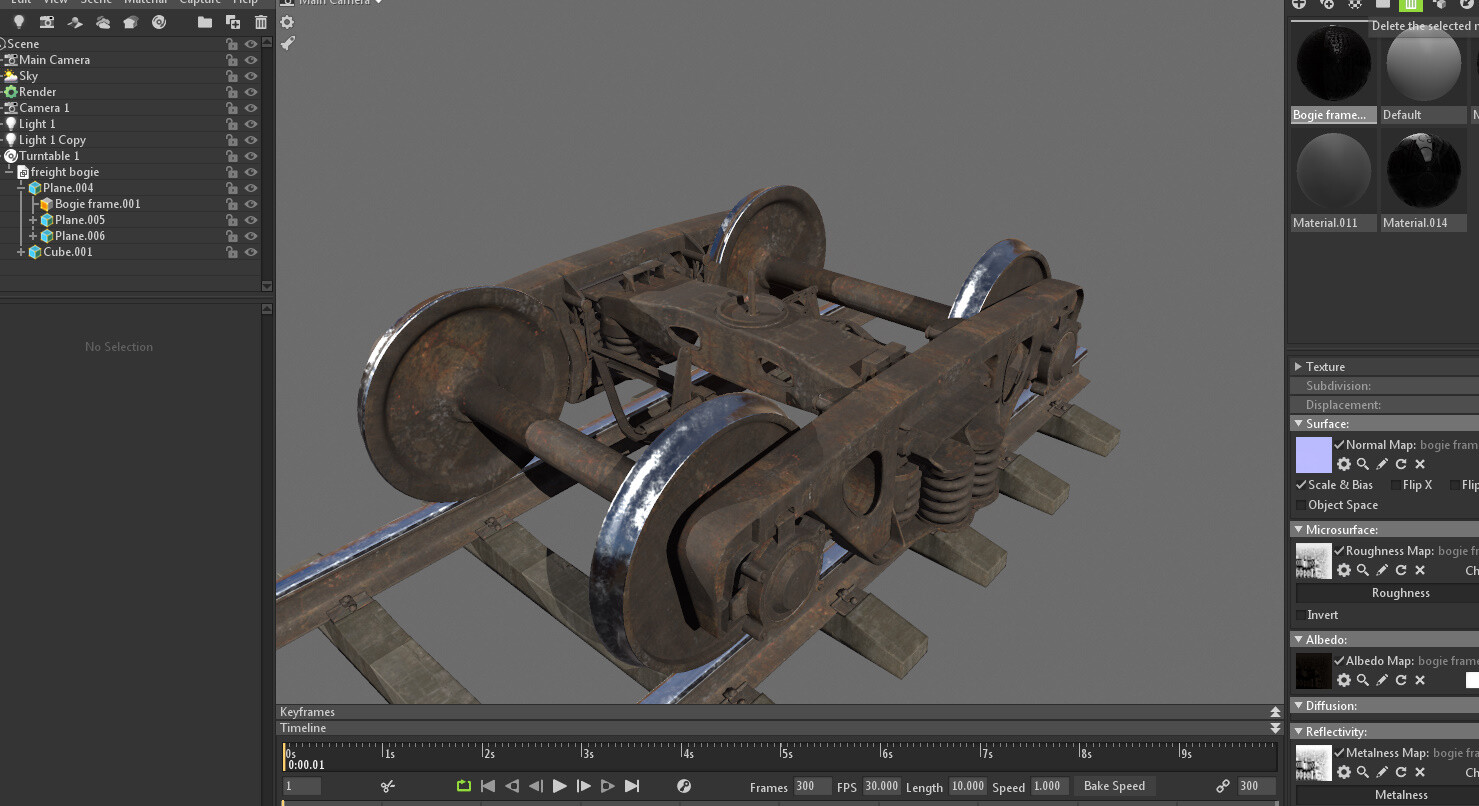The width and height of the screenshot is (1479, 806).
Task: Edit the Albedo Map using the pencil icon
Action: (1381, 680)
